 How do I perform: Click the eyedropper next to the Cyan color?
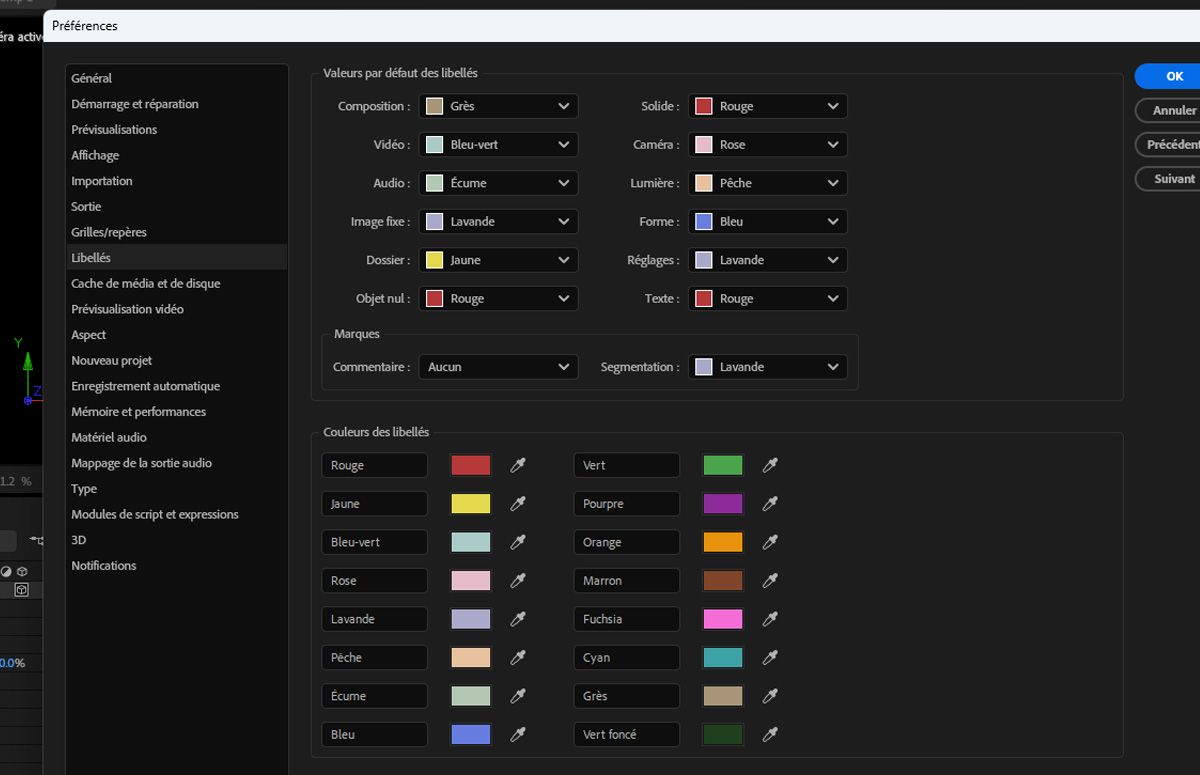coord(770,657)
